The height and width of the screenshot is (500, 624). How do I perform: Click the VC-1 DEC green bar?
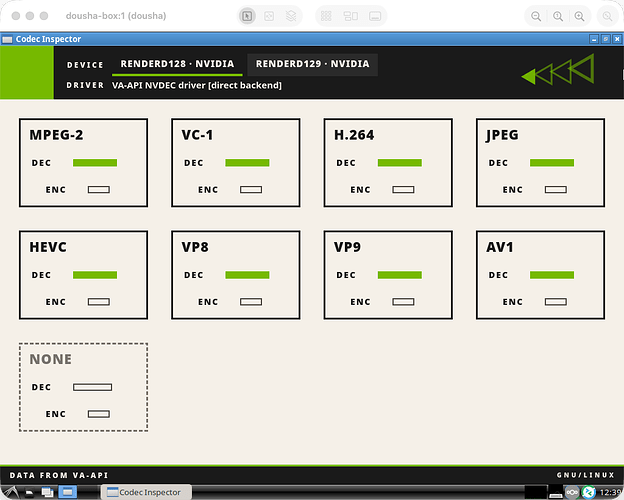point(247,163)
